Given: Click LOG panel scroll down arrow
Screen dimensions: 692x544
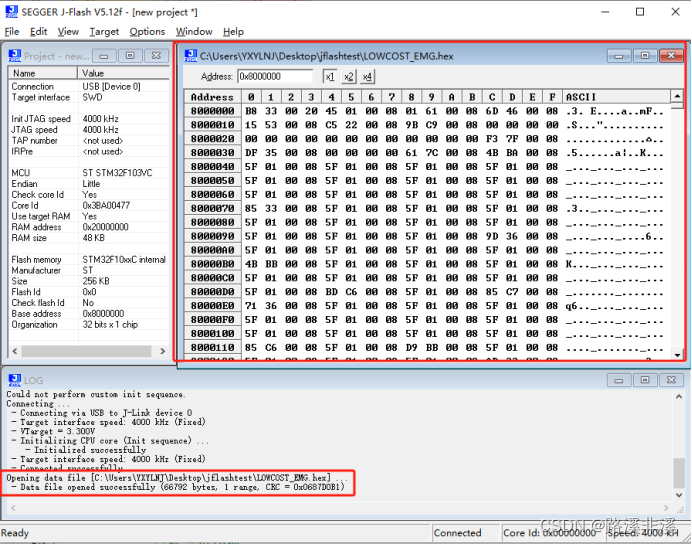Looking at the screenshot, I should [x=679, y=495].
